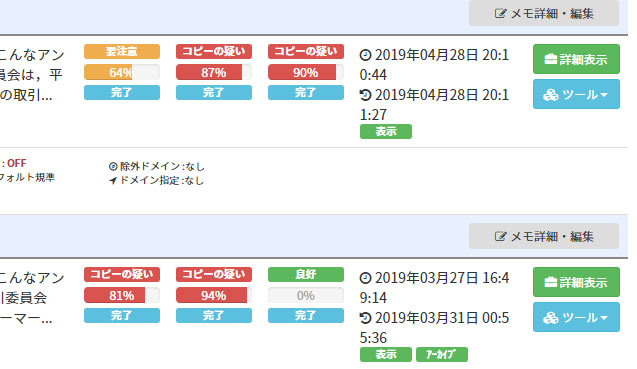Viewport: 637px width, 369px height.
Task: Click briefcase icon in first 詳細表示 button
Action: point(550,59)
